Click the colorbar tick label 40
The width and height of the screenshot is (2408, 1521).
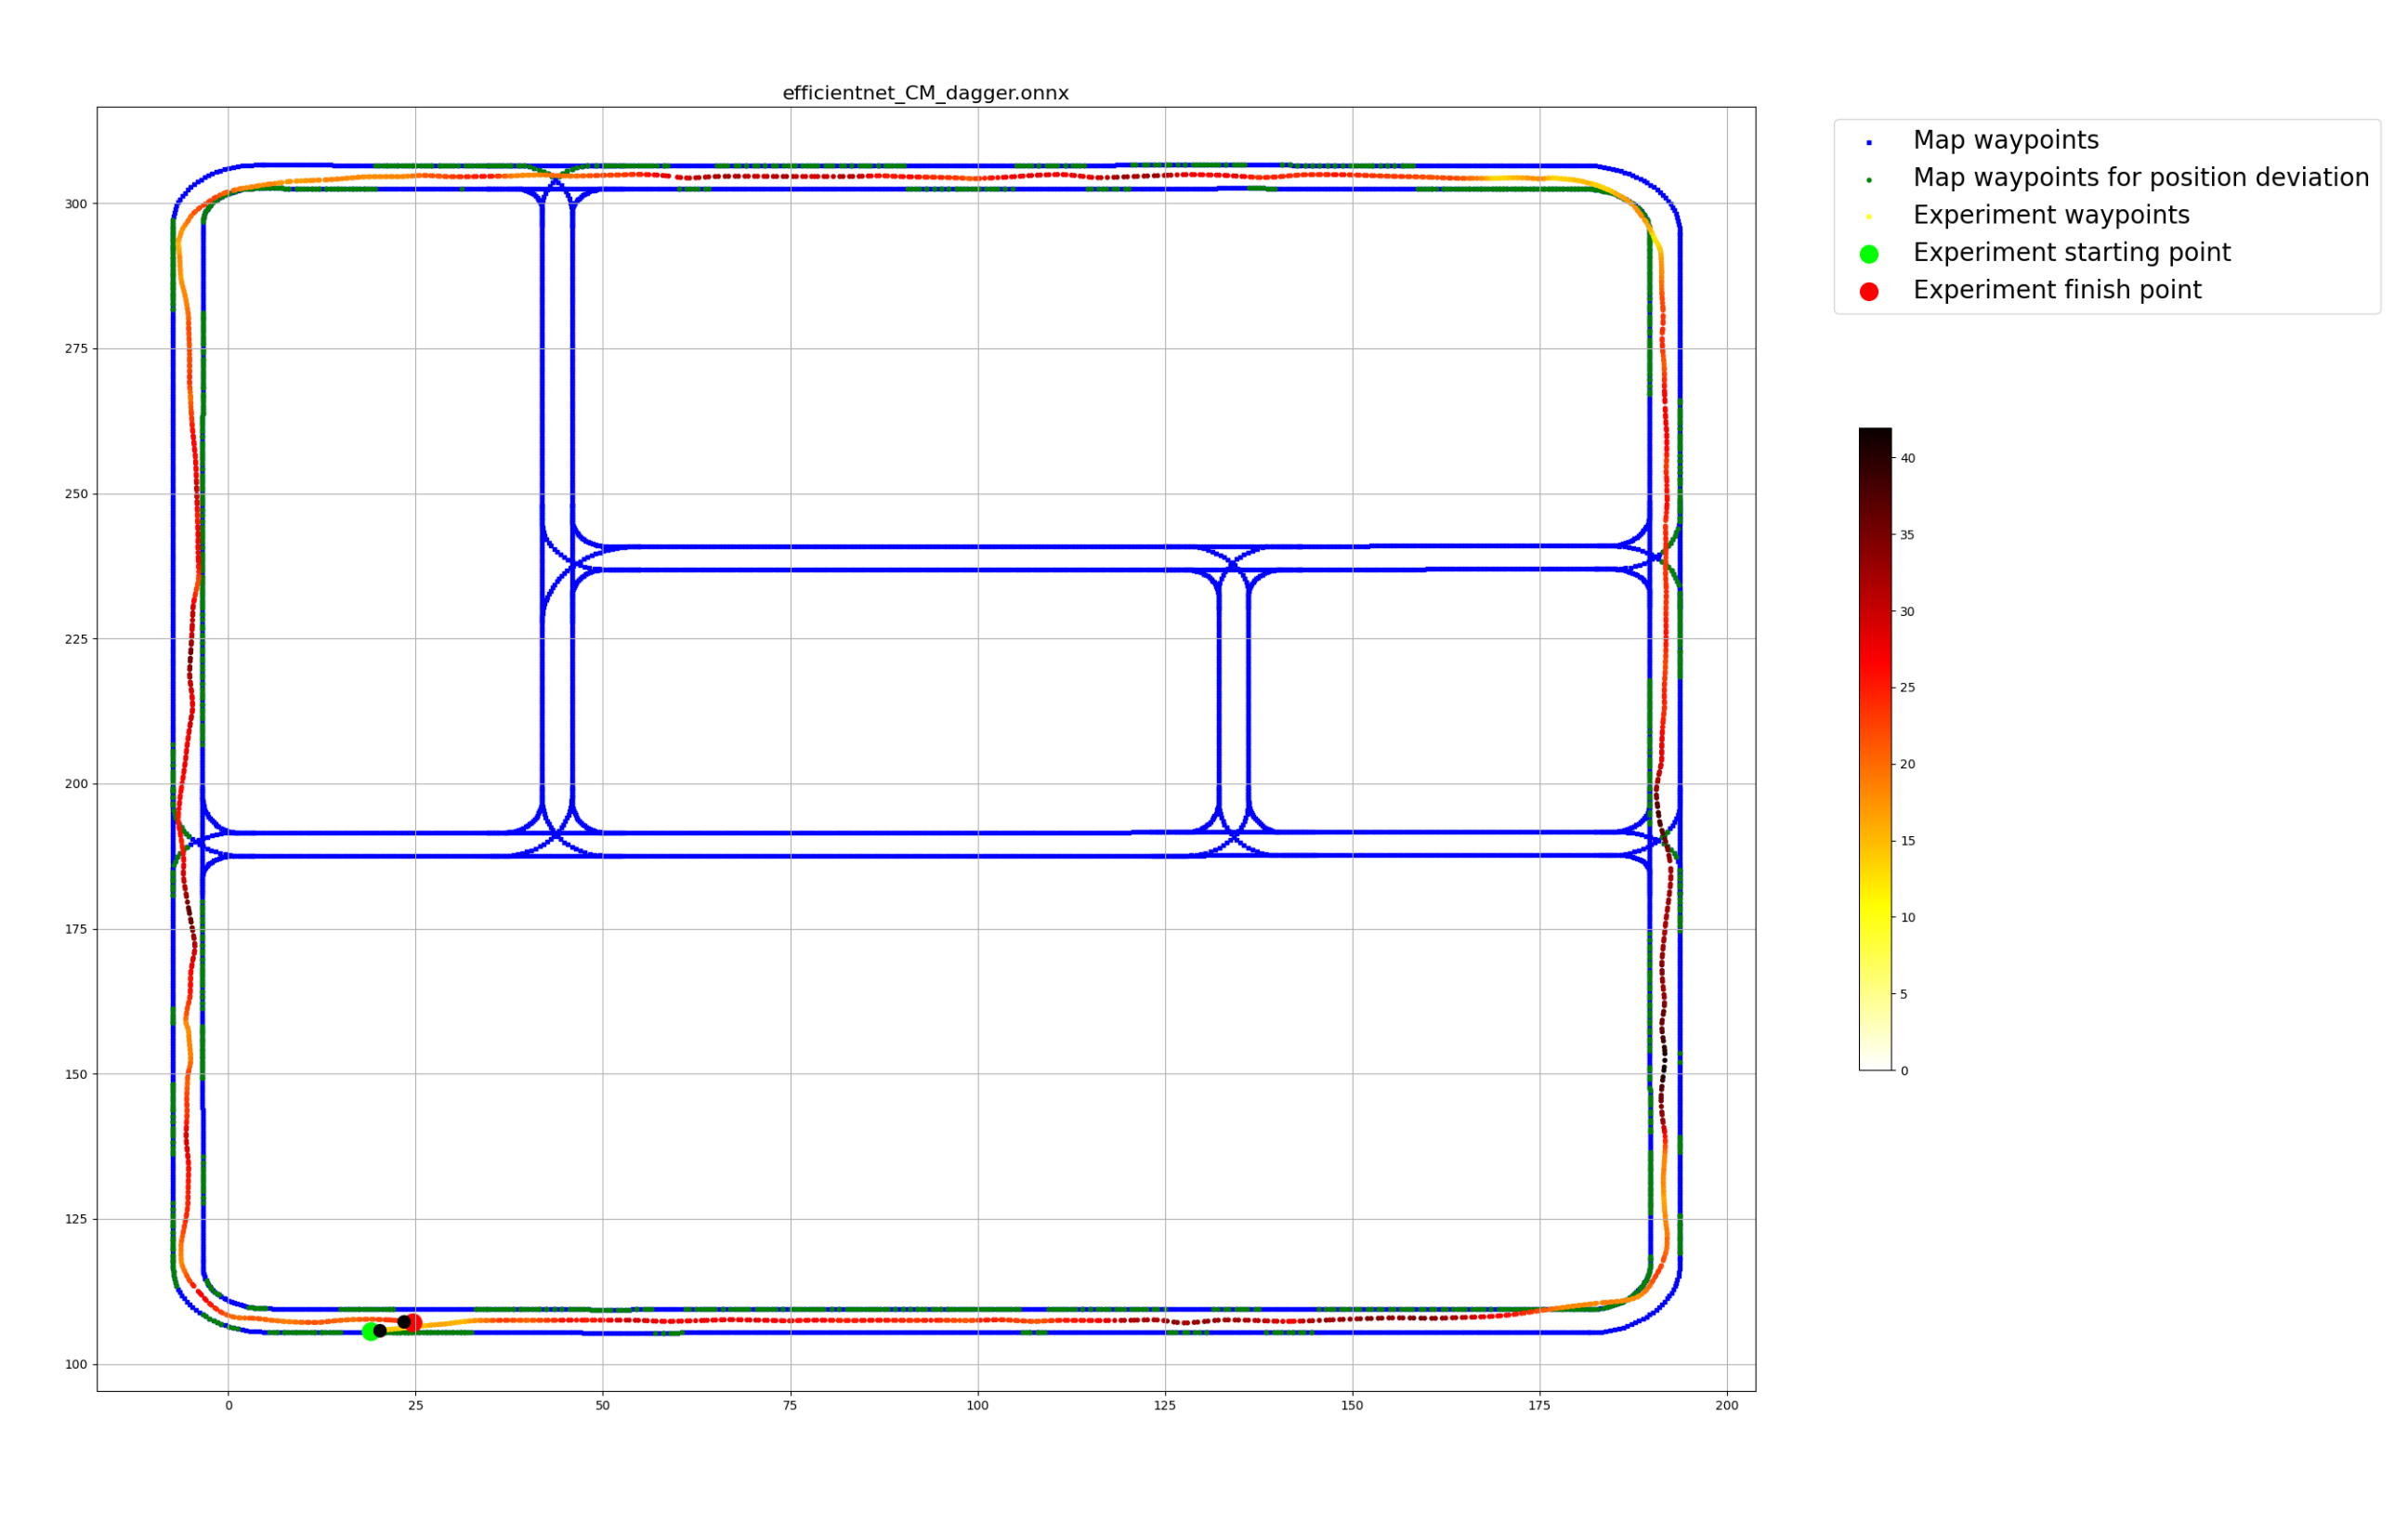(x=1907, y=458)
